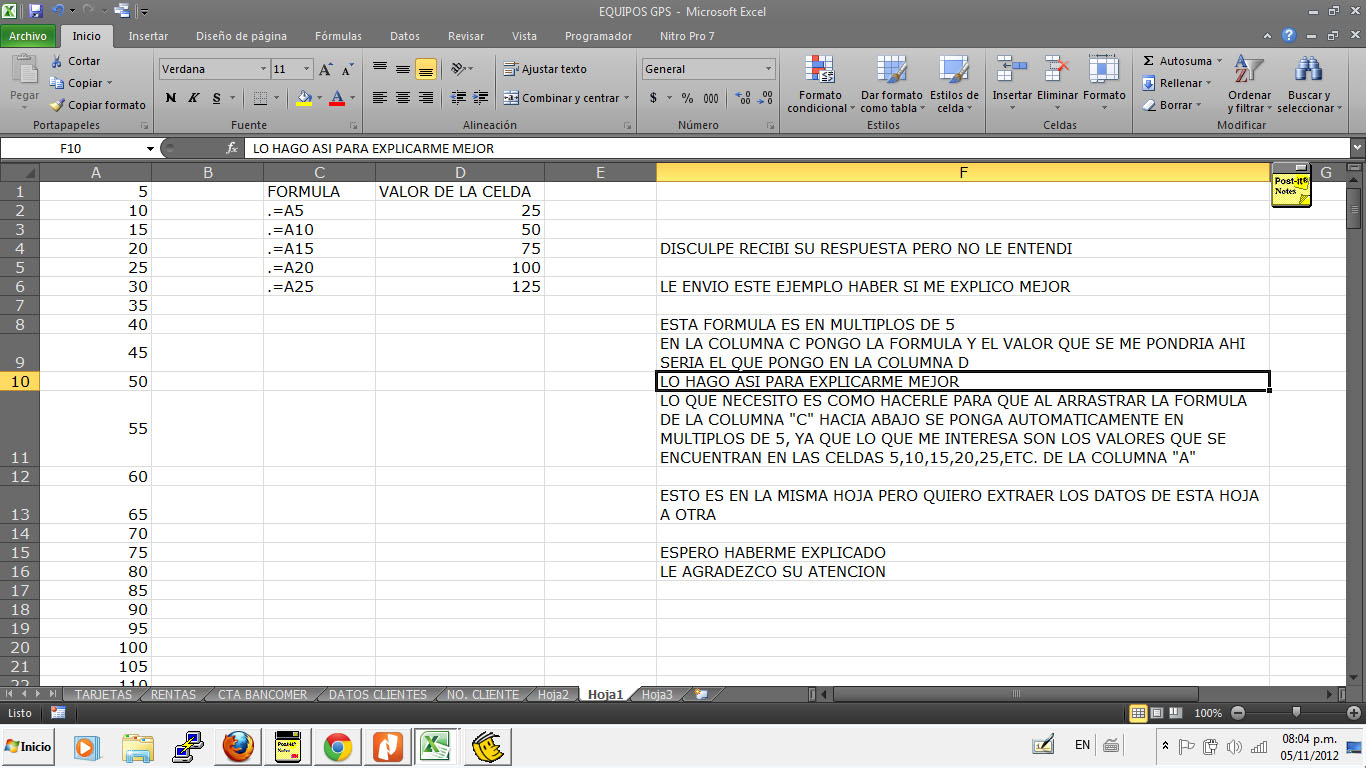The width and height of the screenshot is (1366, 768).
Task: Open the Borrar dropdown
Action: tap(1172, 105)
